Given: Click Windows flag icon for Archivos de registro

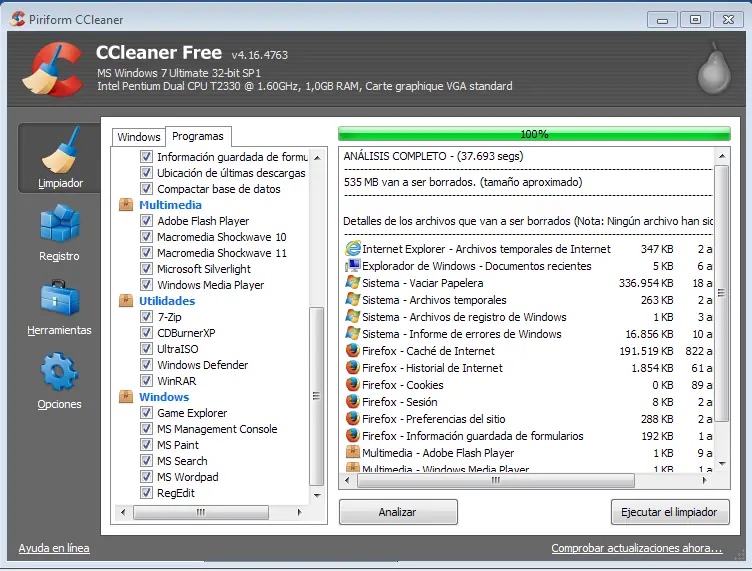Looking at the screenshot, I should 352,316.
